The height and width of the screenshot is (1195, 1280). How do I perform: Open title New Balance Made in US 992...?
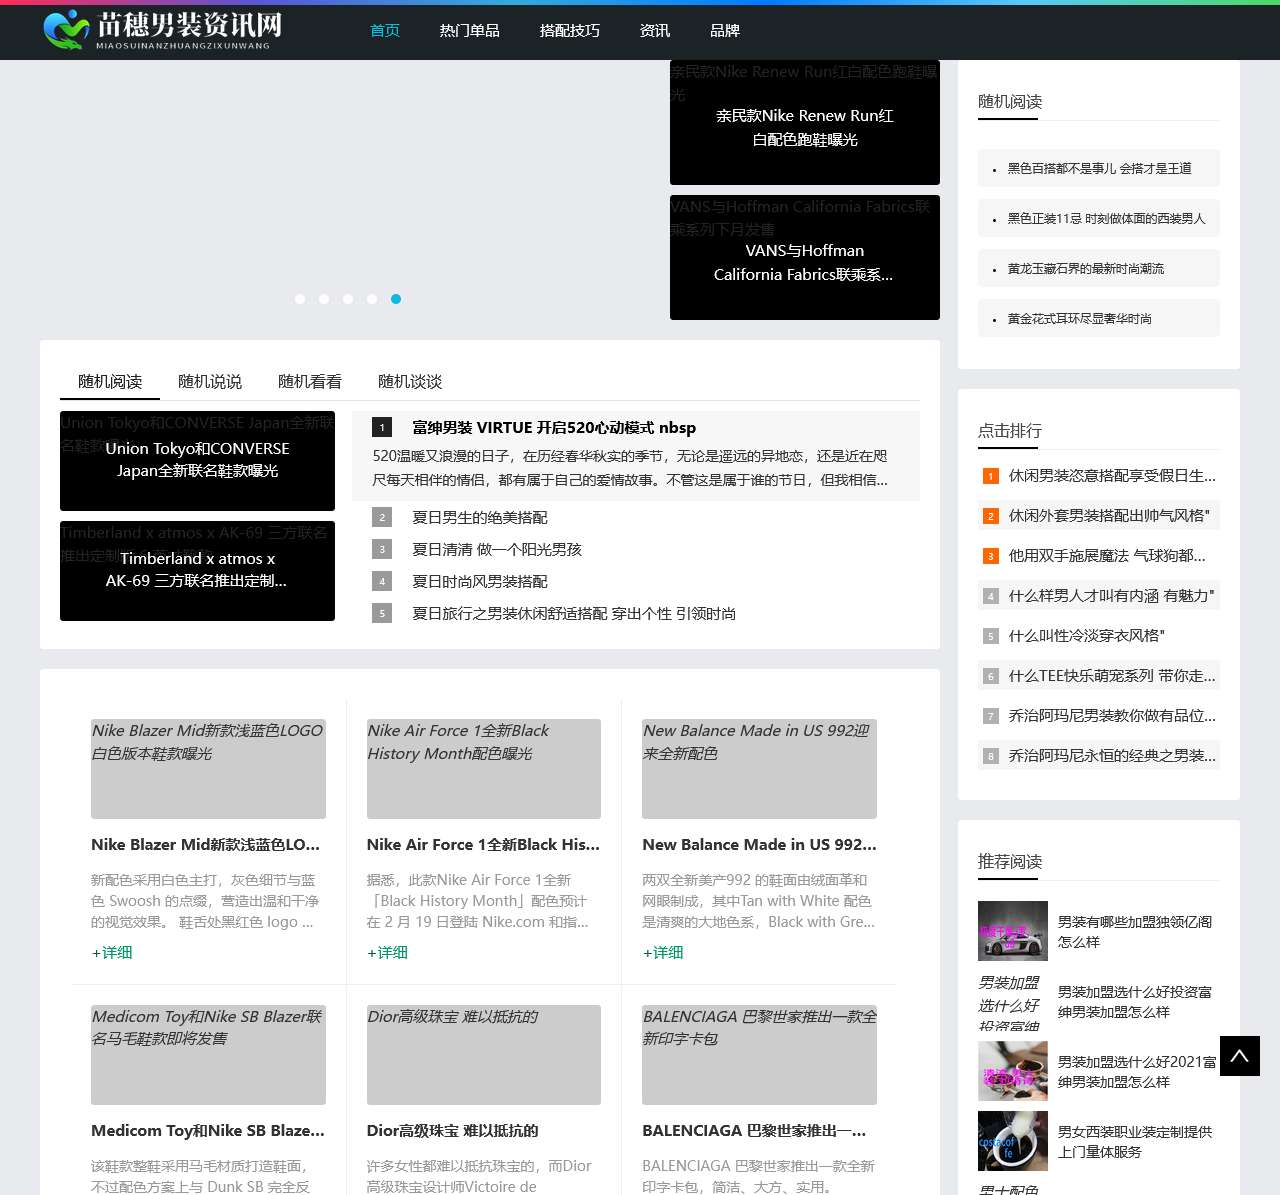759,844
